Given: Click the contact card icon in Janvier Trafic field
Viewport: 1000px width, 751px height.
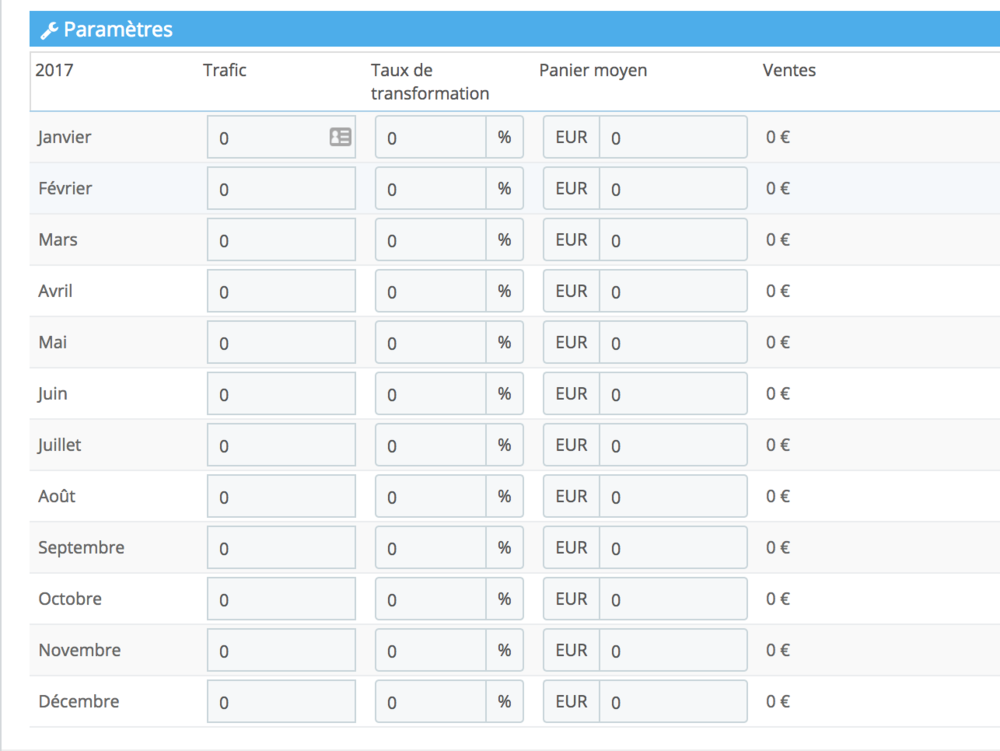Looking at the screenshot, I should tap(340, 137).
